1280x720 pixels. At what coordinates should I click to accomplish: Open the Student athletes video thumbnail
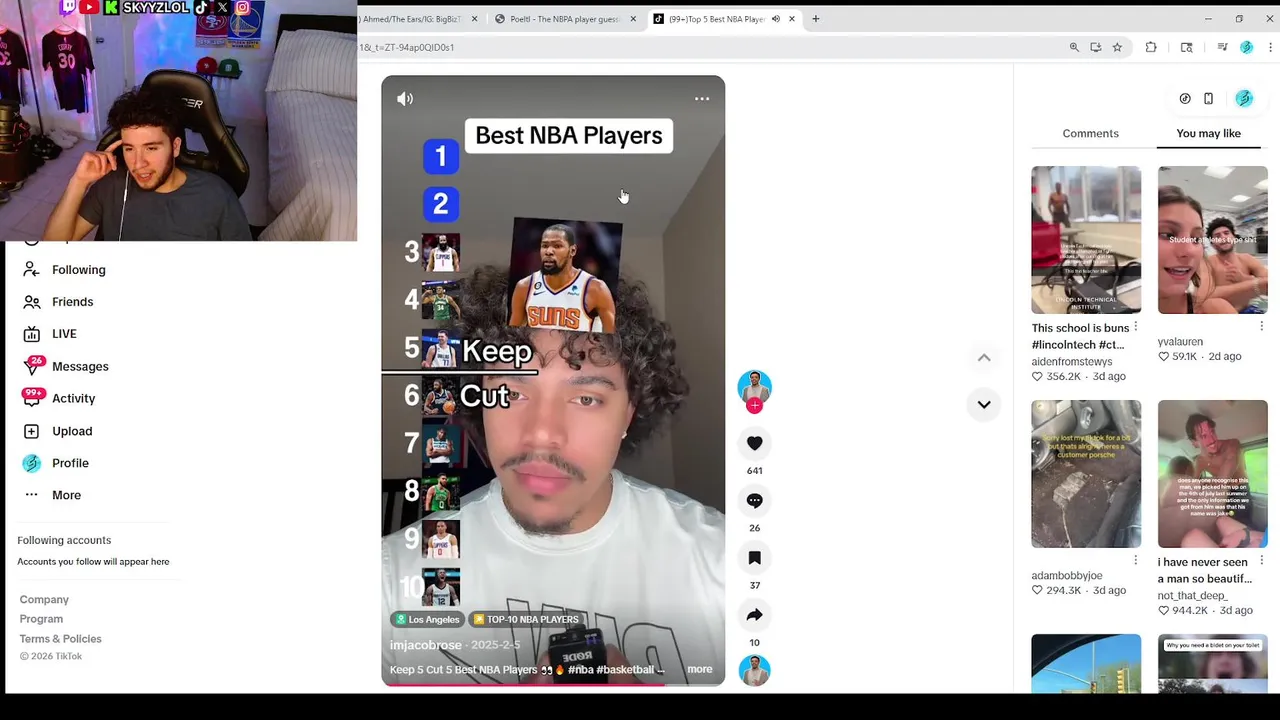click(1212, 240)
